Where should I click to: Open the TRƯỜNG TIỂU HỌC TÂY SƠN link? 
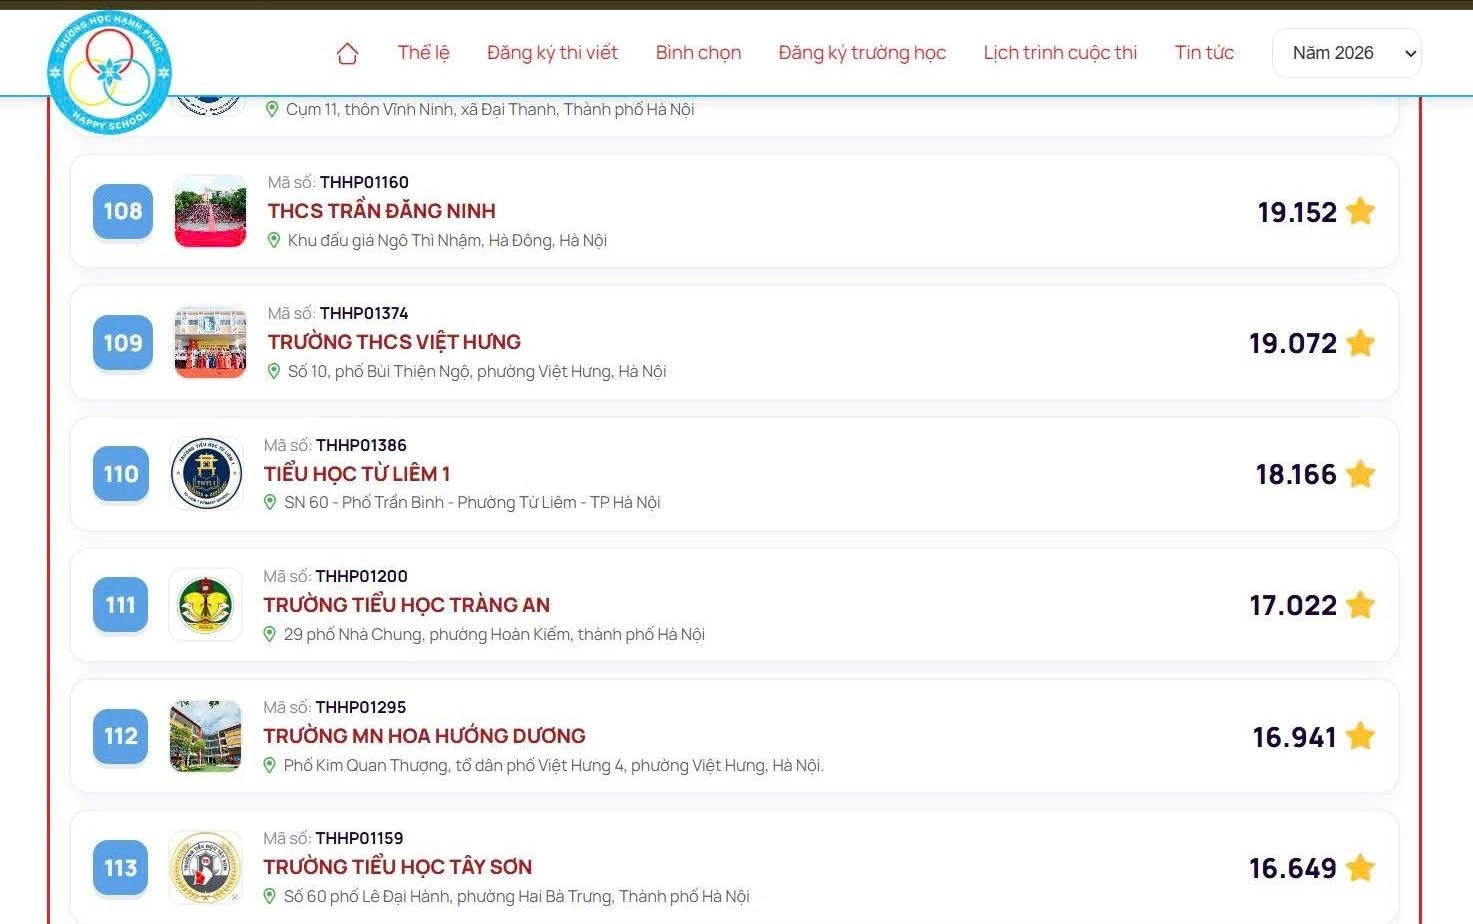tap(398, 867)
